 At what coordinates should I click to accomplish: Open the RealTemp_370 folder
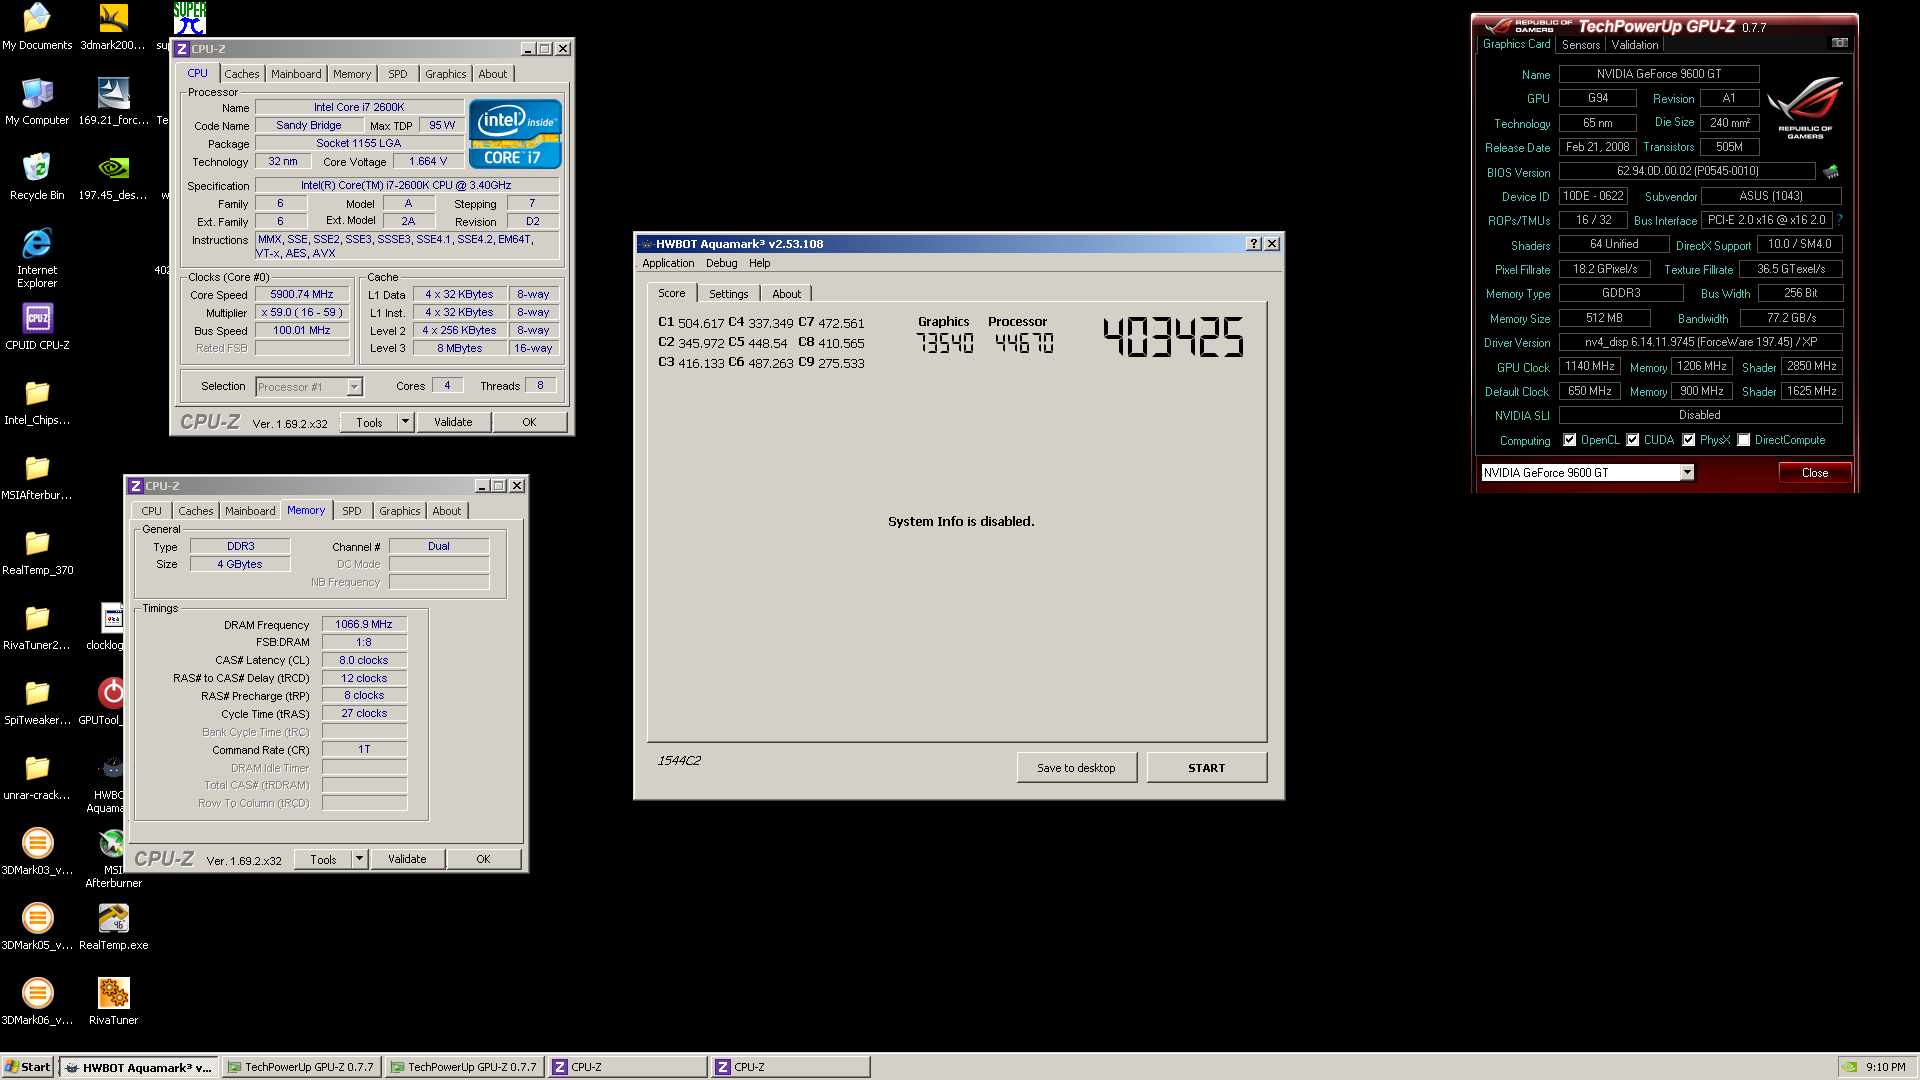37,552
